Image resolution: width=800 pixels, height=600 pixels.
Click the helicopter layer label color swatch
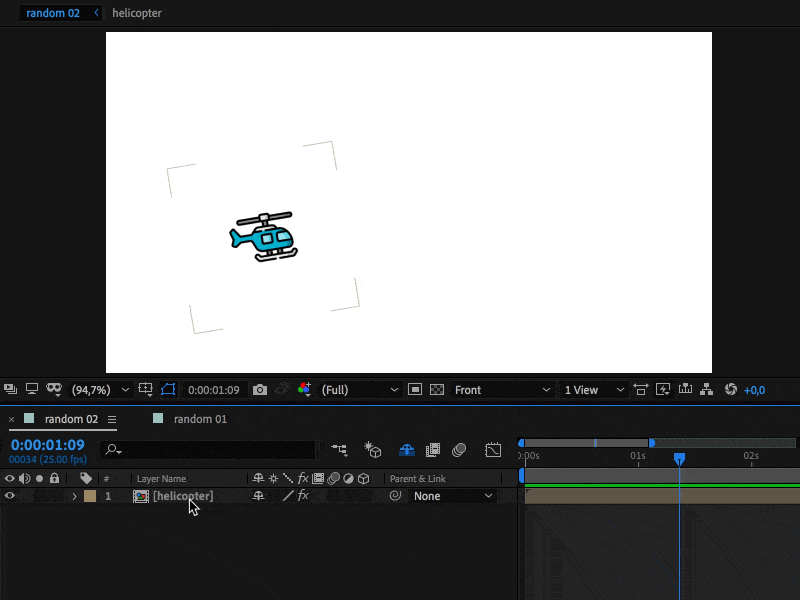coord(90,496)
